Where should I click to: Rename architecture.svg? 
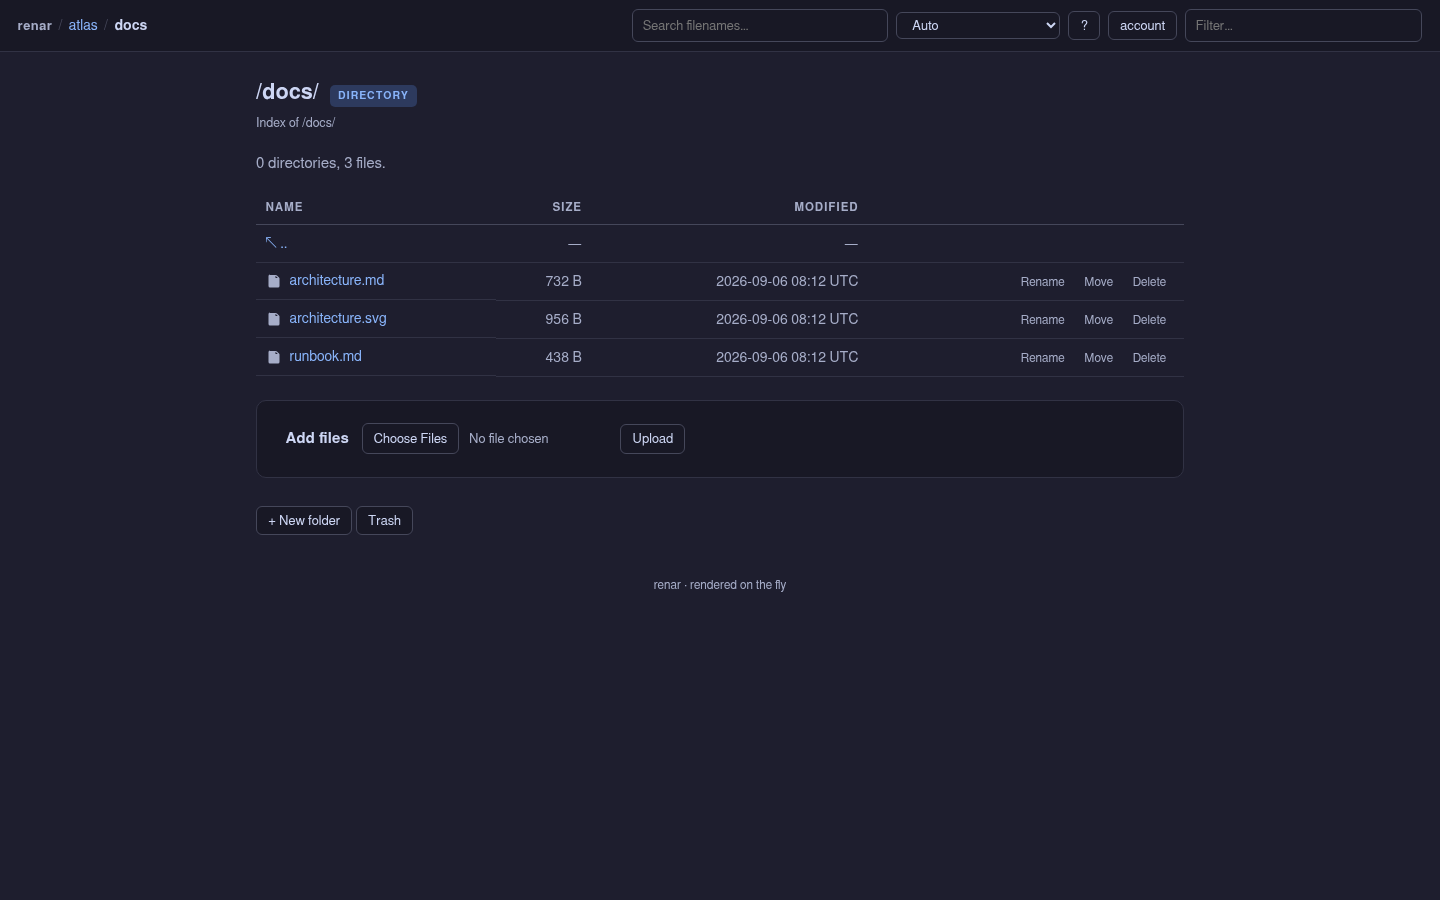coord(1042,320)
